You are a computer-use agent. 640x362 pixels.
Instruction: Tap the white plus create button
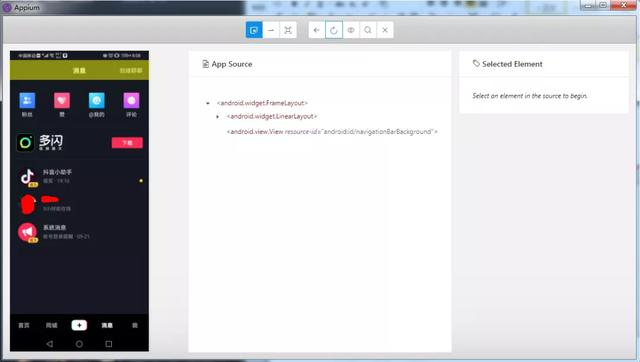[x=79, y=325]
